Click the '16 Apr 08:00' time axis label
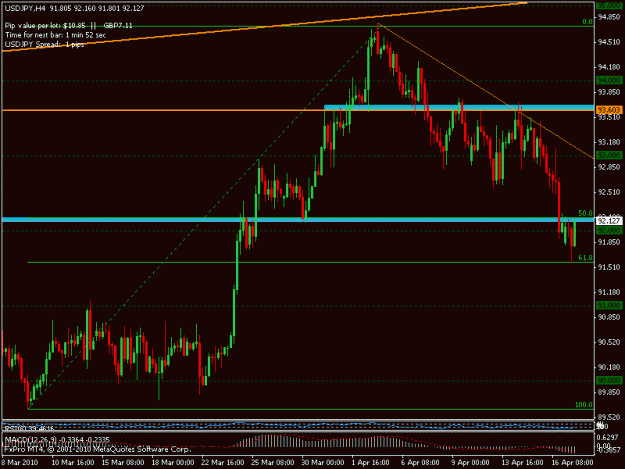 click(x=573, y=463)
